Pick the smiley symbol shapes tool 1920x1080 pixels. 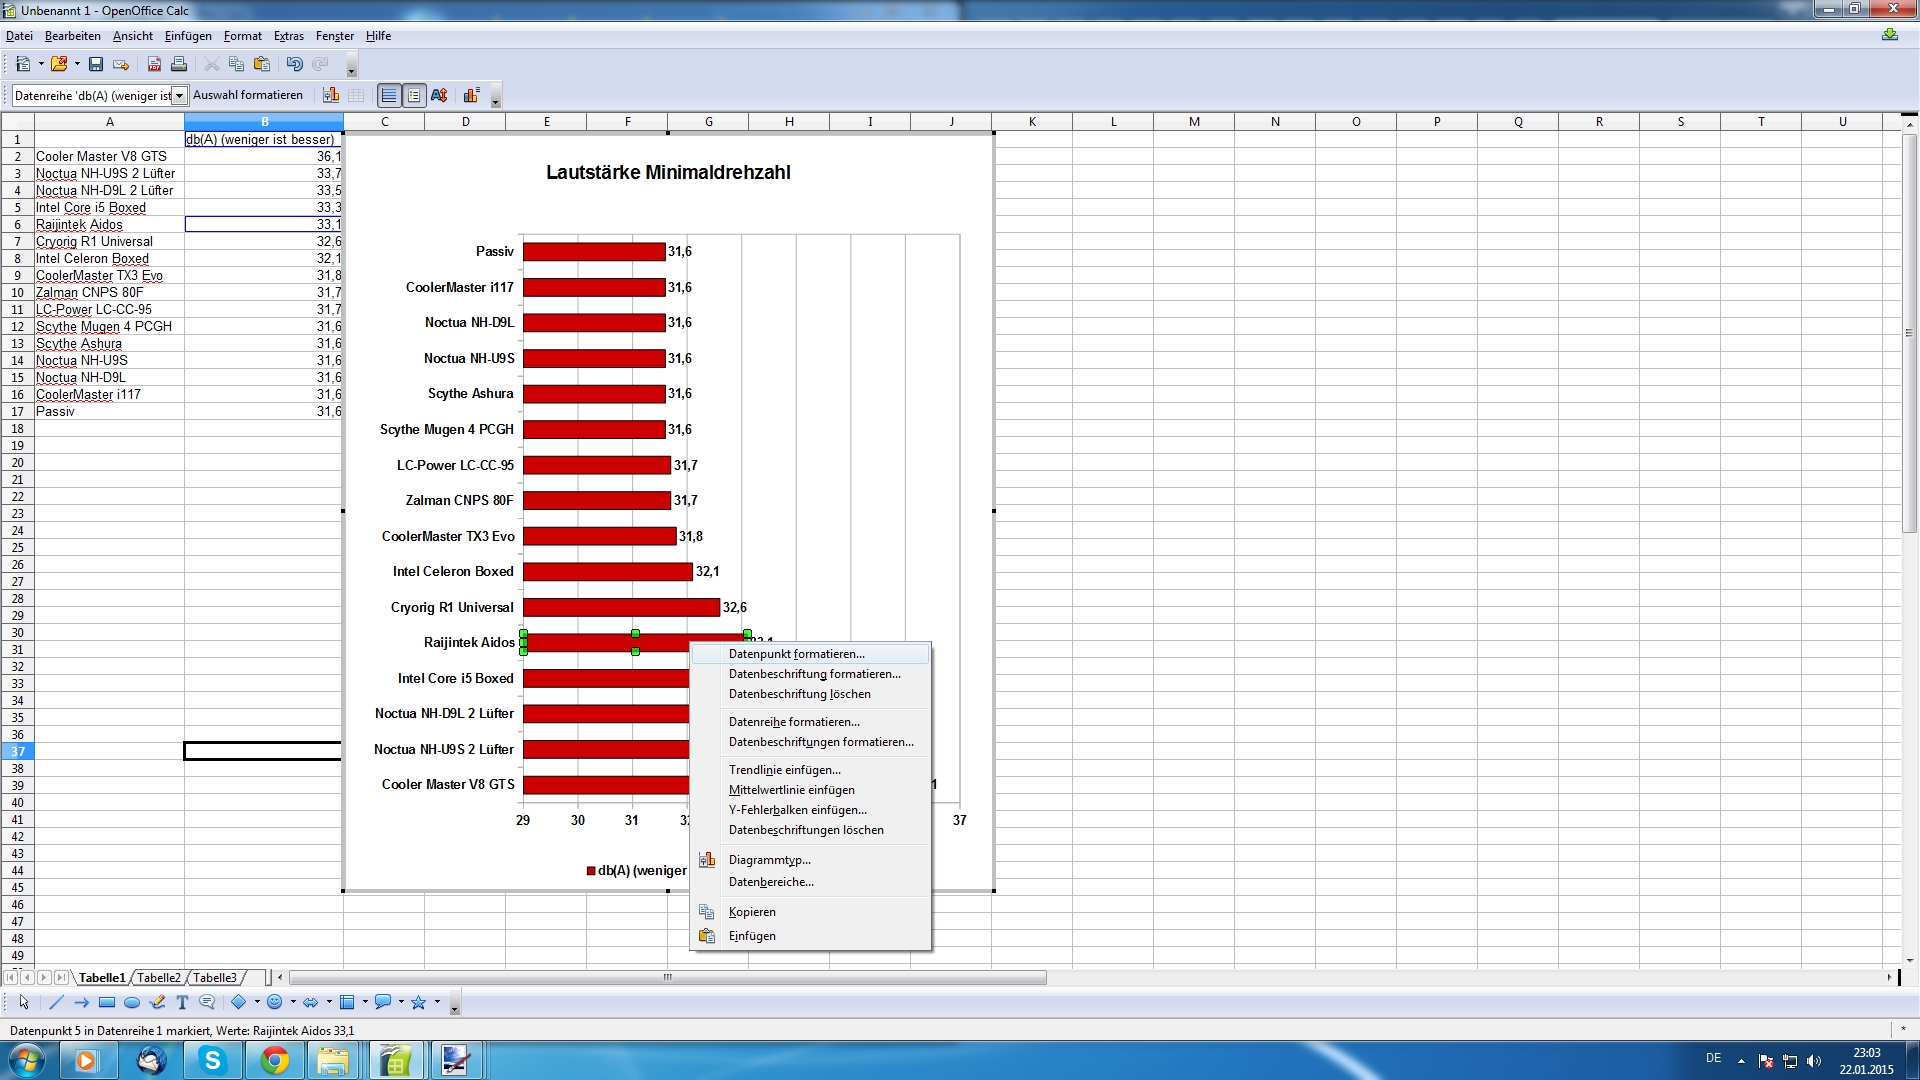click(275, 1002)
